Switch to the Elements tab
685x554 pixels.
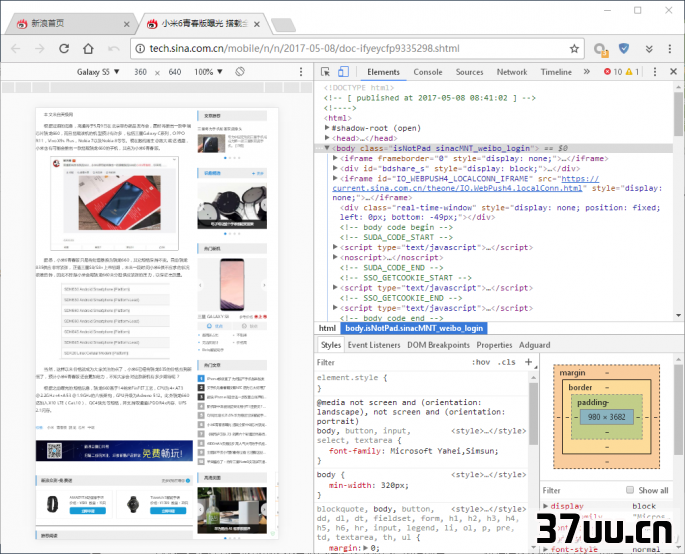point(383,72)
